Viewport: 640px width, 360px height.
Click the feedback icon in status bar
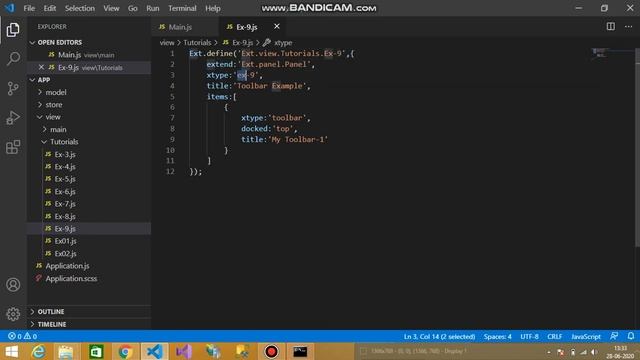pyautogui.click(x=614, y=336)
